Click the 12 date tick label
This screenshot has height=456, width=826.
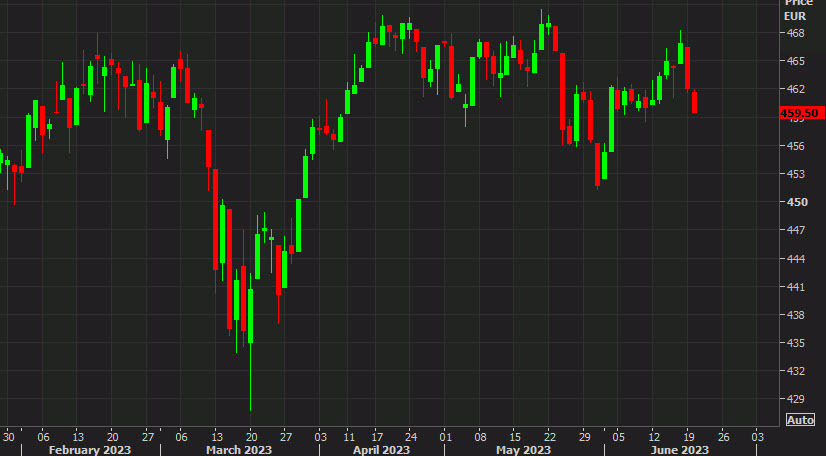coord(654,437)
